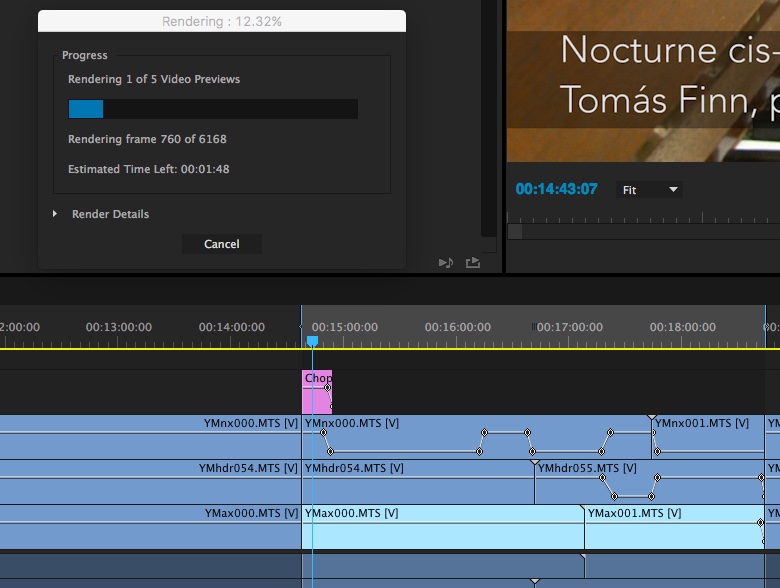Click the Rendering 1 of 5 Video Previews text
The width and height of the screenshot is (780, 588).
click(154, 79)
